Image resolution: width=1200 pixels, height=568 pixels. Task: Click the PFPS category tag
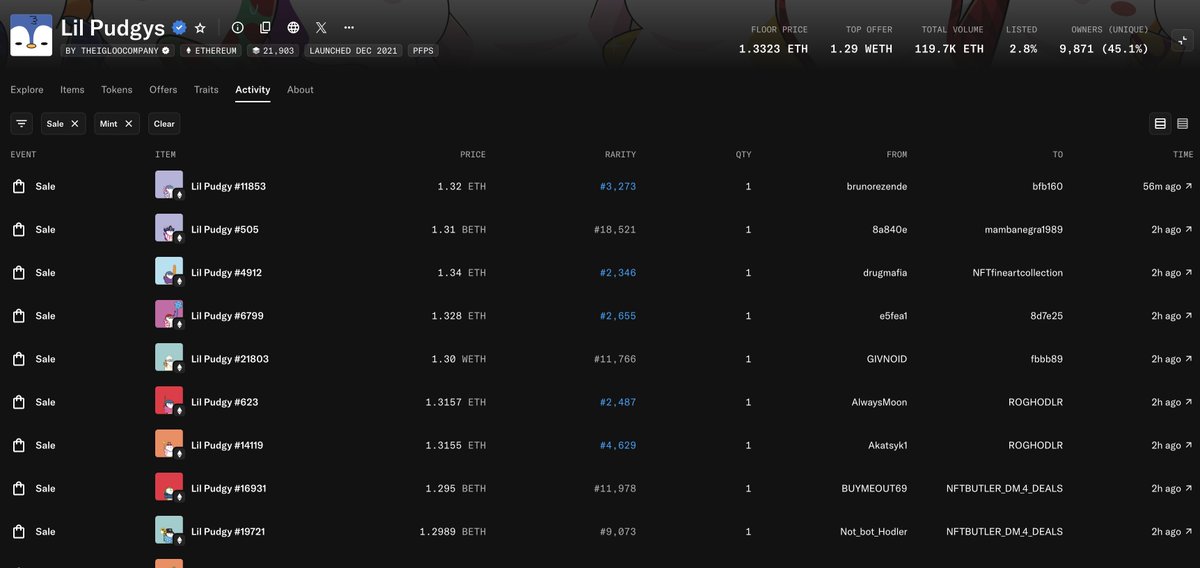pos(423,50)
